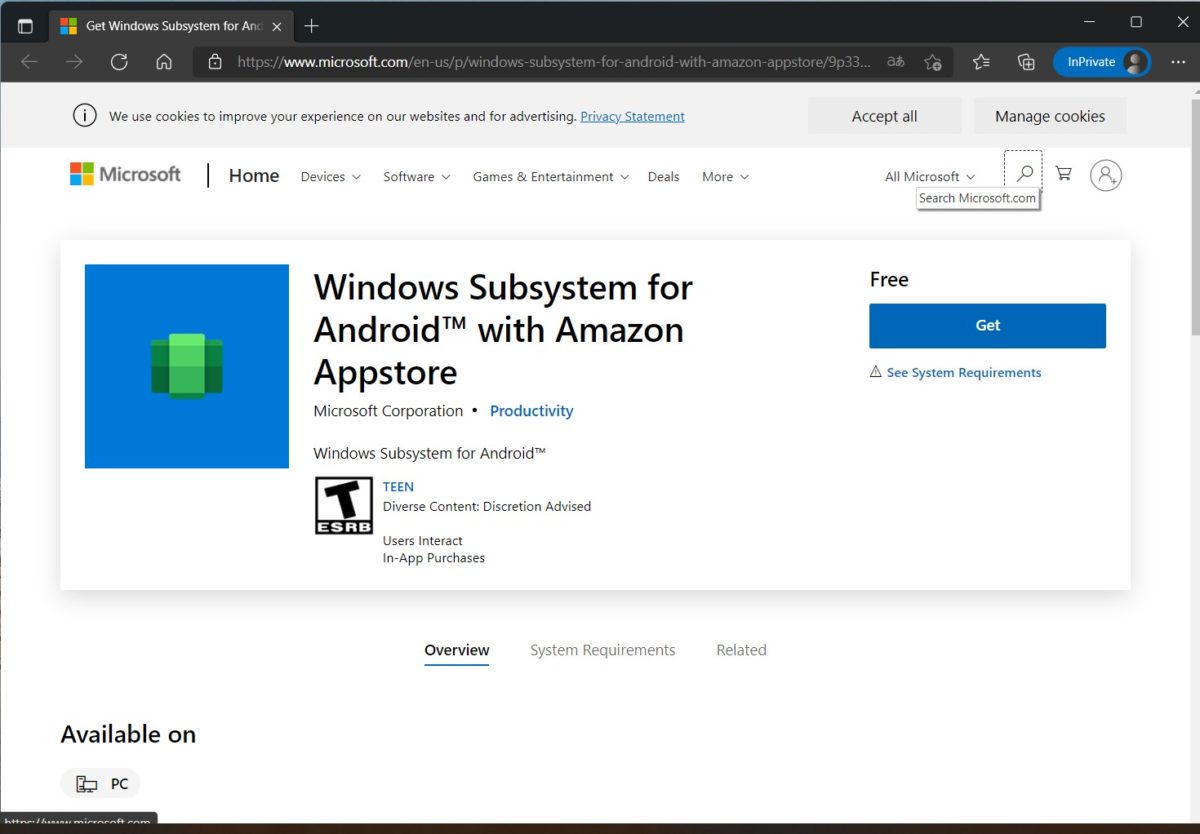The width and height of the screenshot is (1200, 834).
Task: Go to the Home navigation link
Action: pos(254,176)
